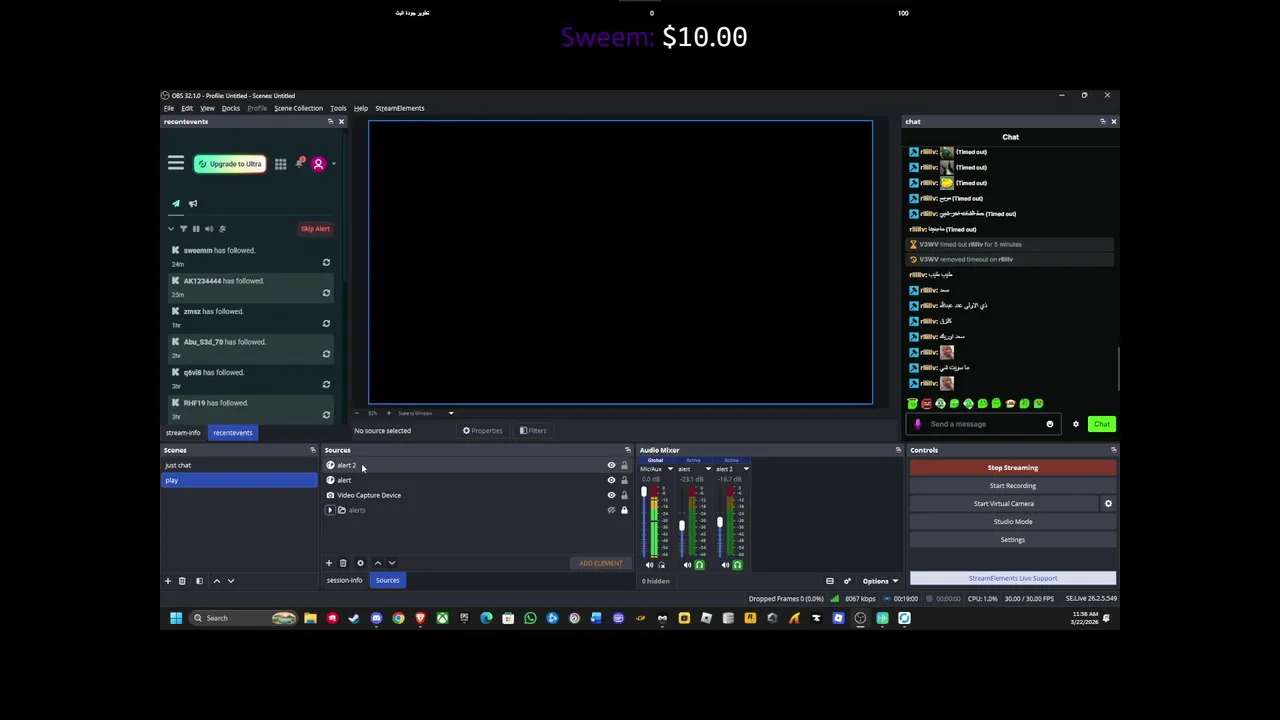
Task: Open the preview scaling dropdown arrow
Action: pyautogui.click(x=450, y=413)
